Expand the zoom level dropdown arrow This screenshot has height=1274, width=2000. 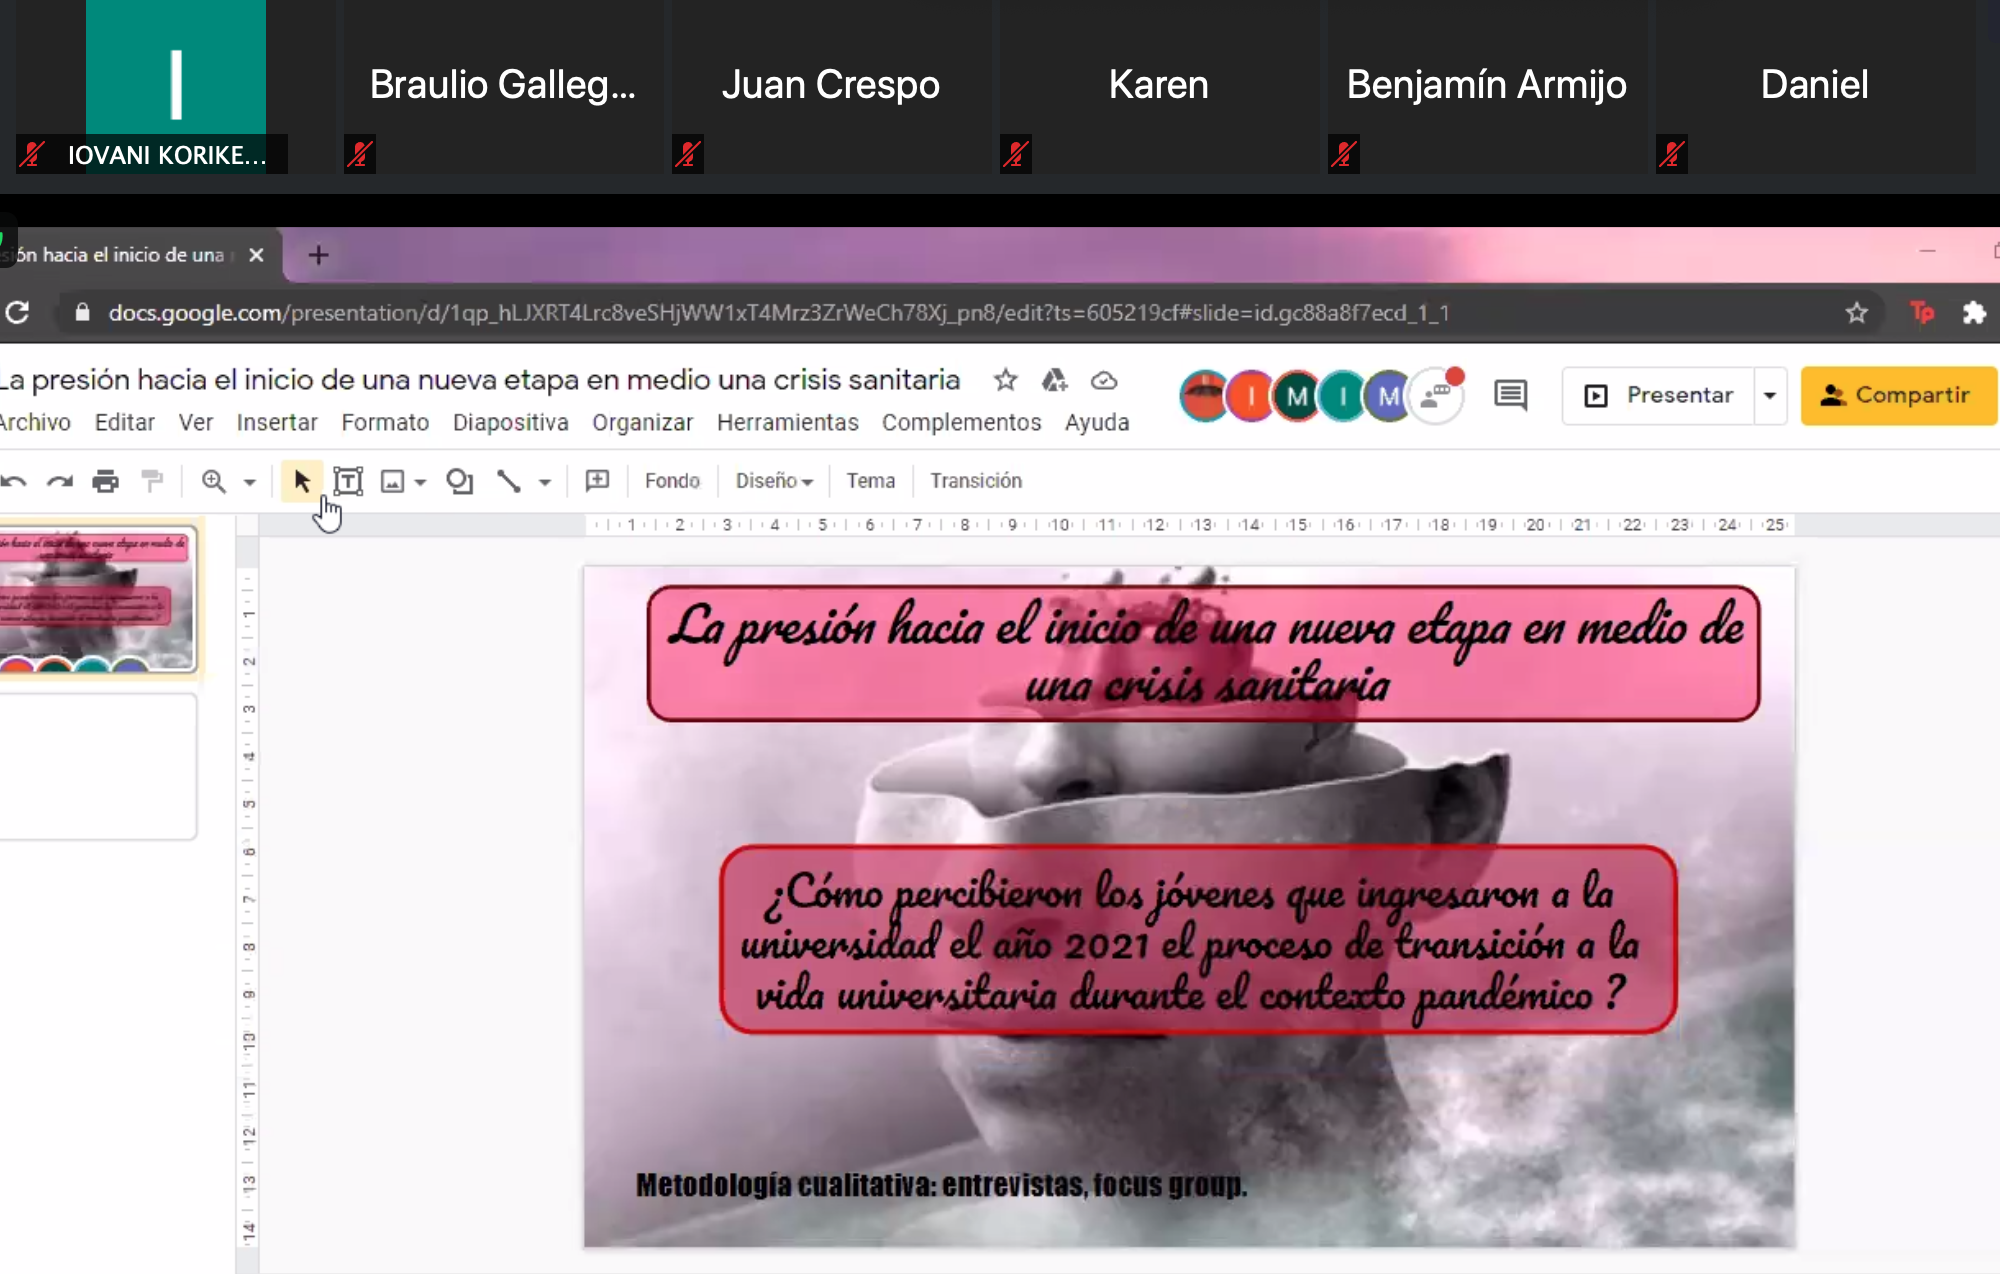[250, 481]
